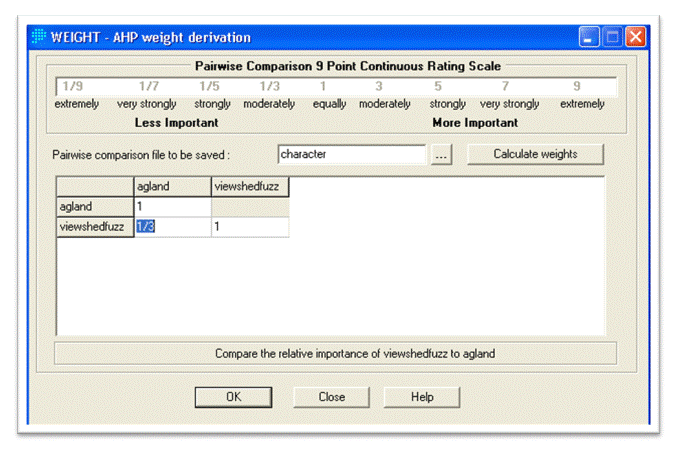This screenshot has width=678, height=454.
Task: Close the window using the red X
Action: click(635, 38)
